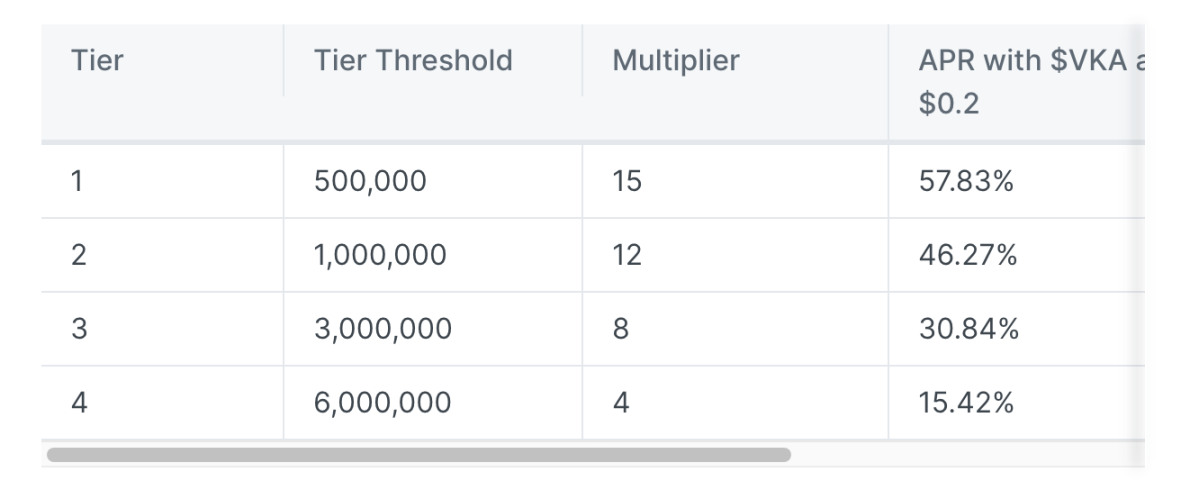Click the multiplier 12 cell
This screenshot has height=499, width=1199.
tap(627, 256)
